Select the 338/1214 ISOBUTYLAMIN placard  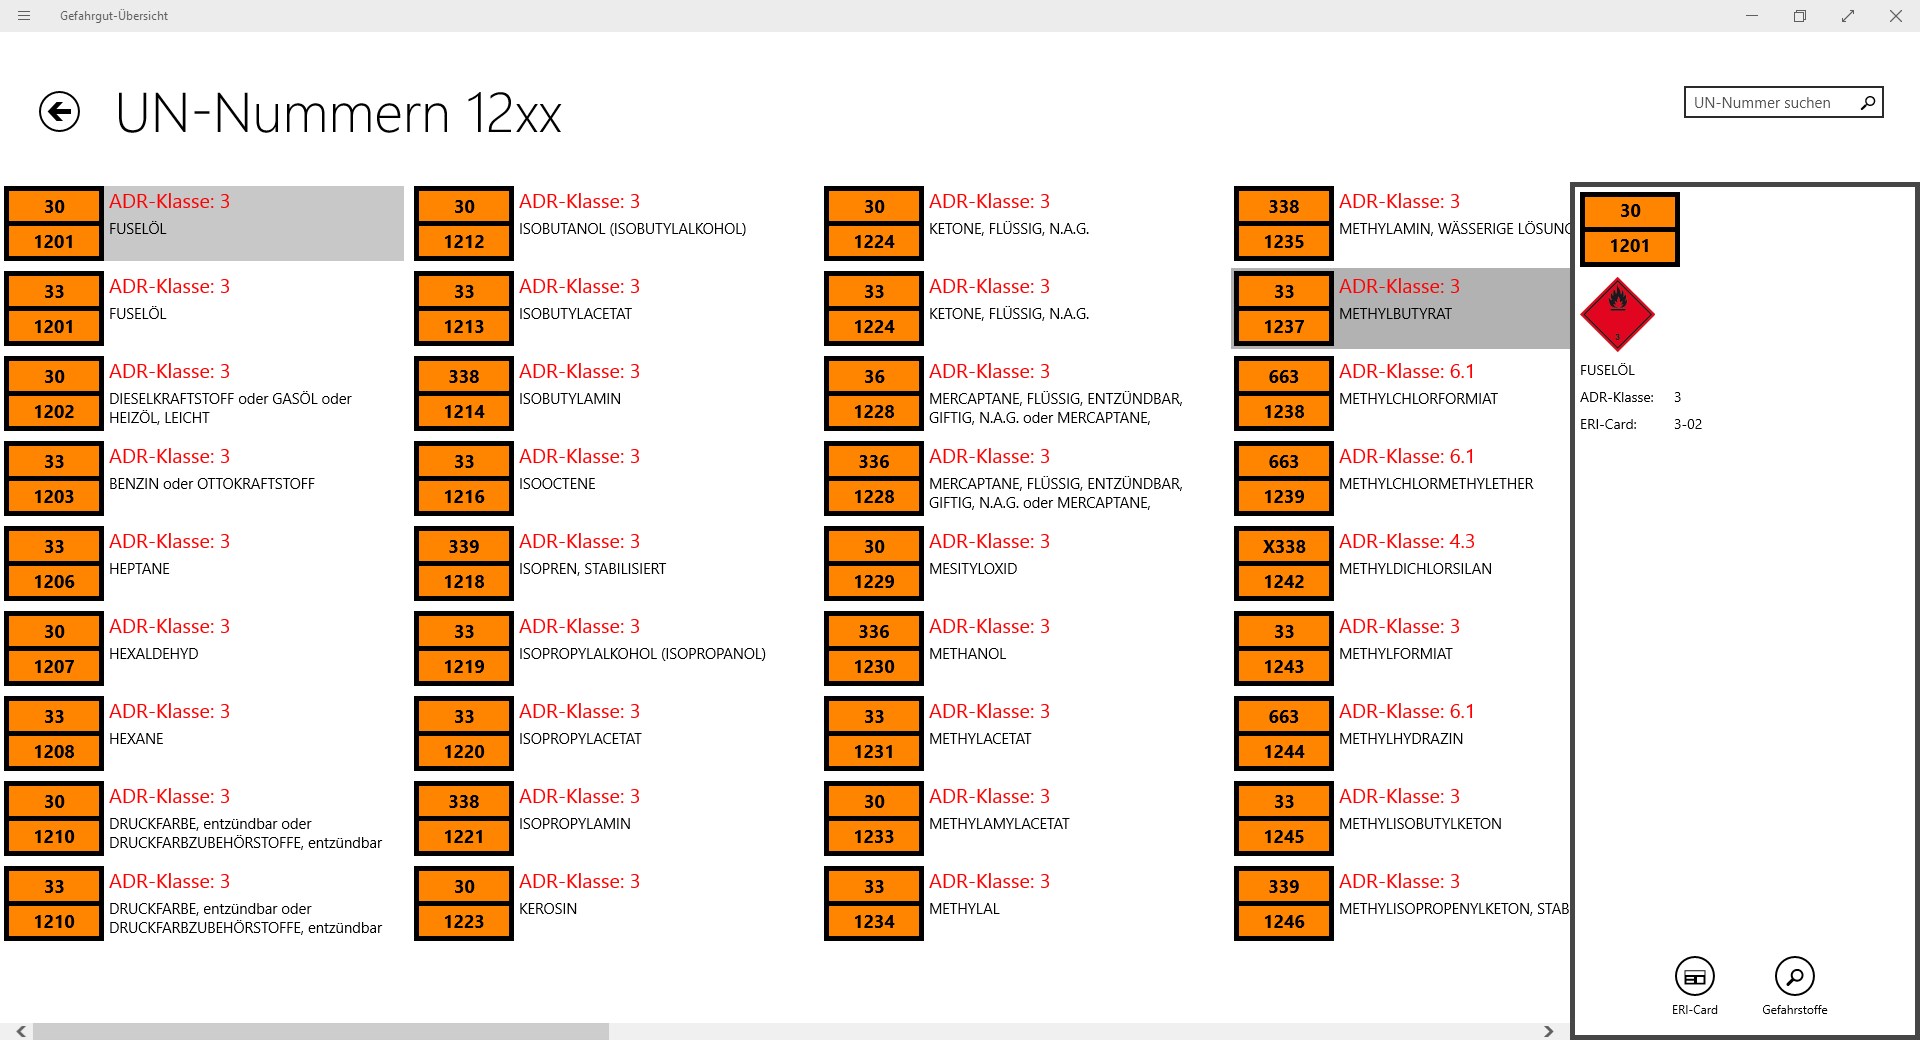pos(464,394)
